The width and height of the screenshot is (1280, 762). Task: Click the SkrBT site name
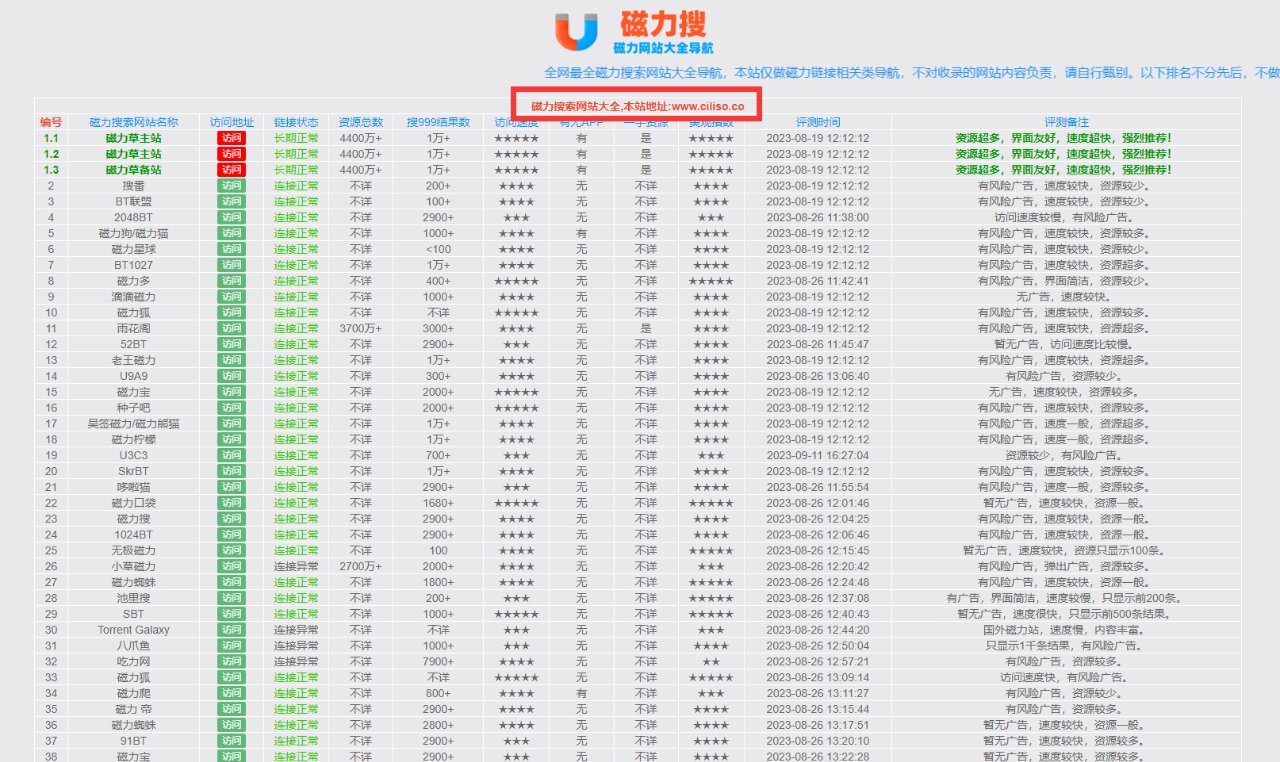coord(131,470)
